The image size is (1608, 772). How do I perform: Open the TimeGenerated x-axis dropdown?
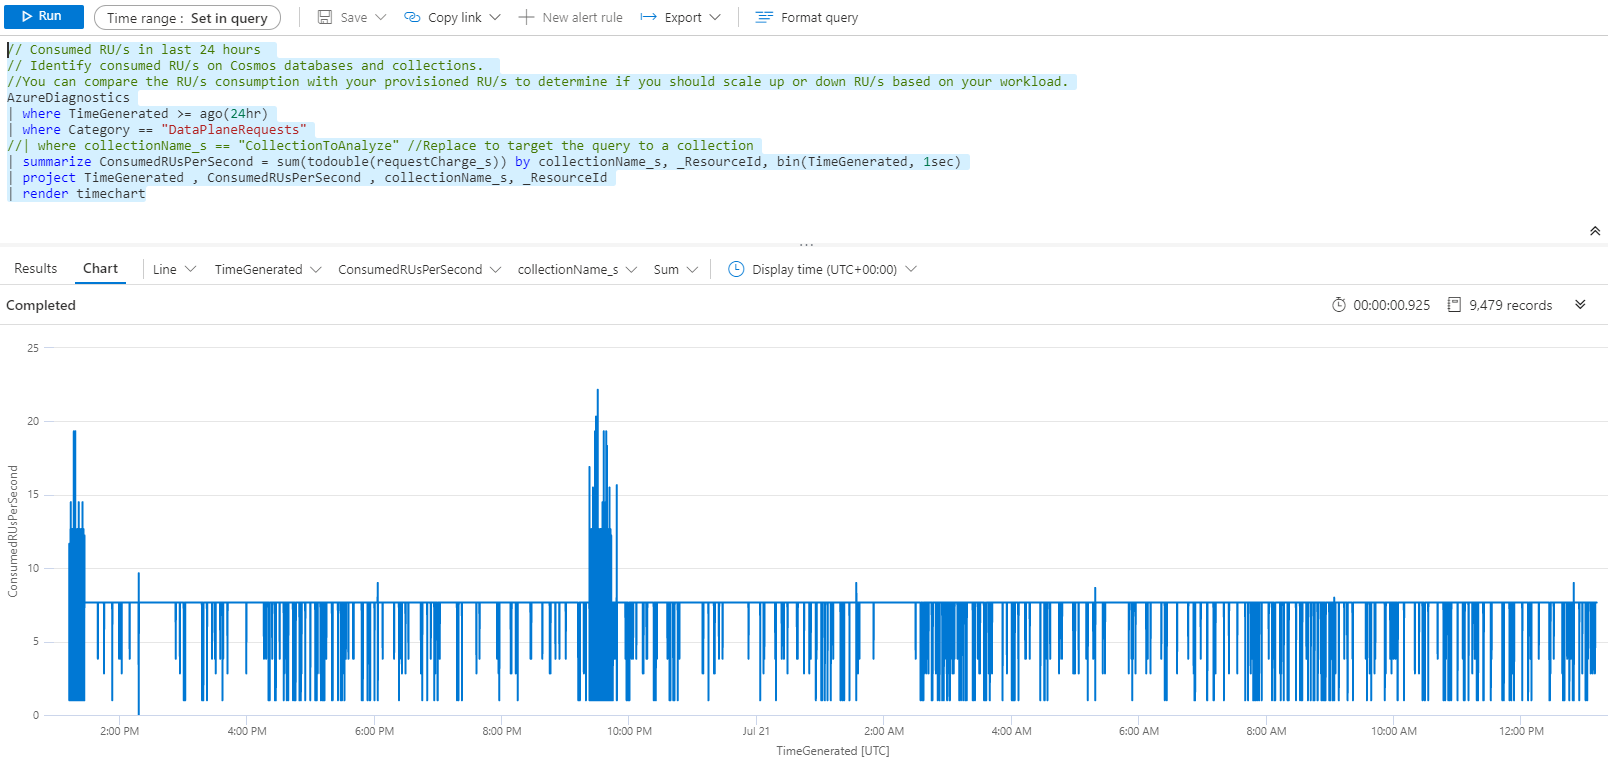coord(267,269)
